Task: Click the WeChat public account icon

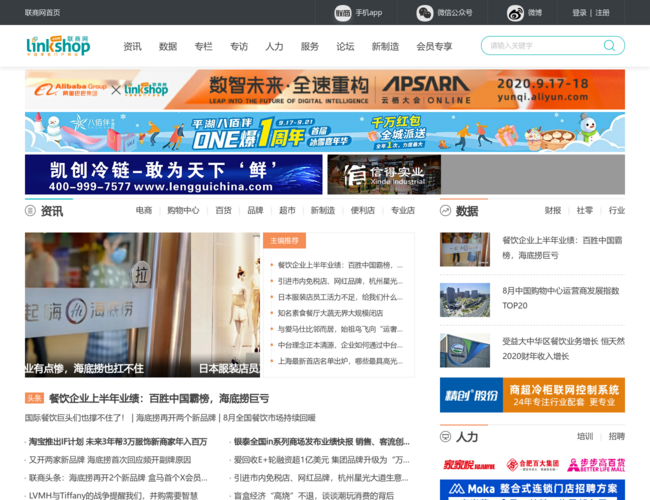Action: coord(424,13)
